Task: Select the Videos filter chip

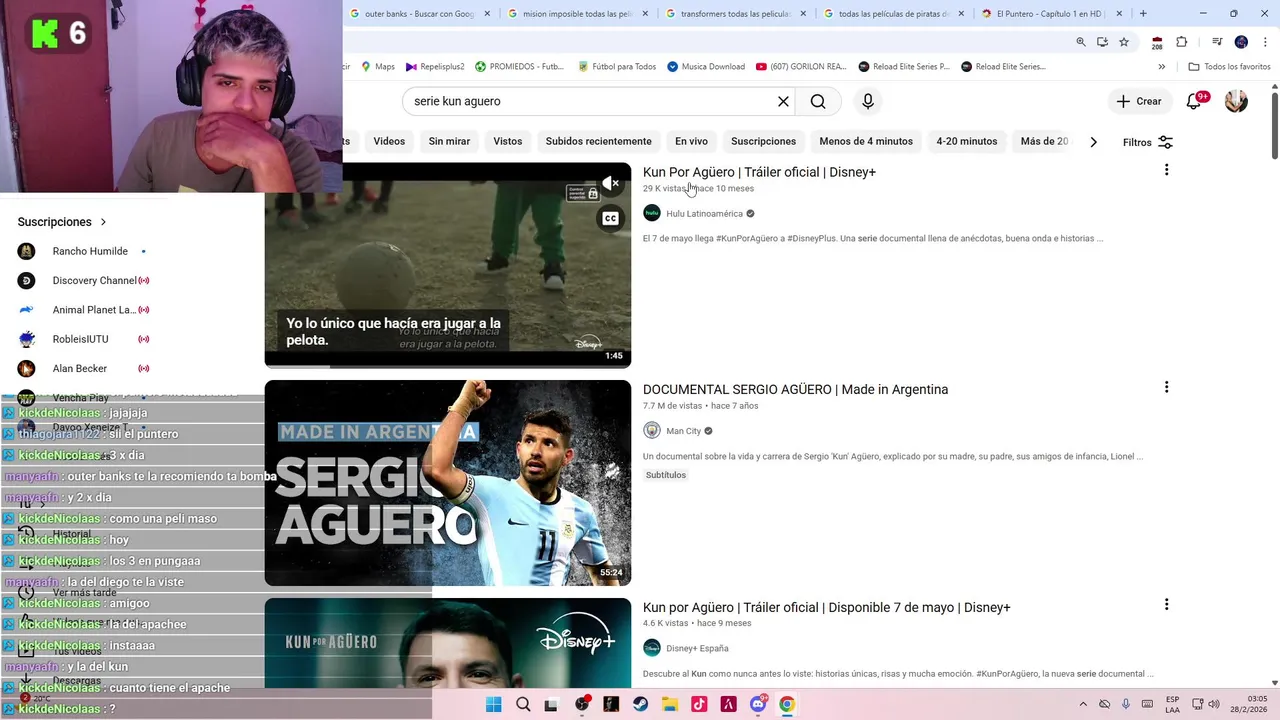Action: pos(389,141)
